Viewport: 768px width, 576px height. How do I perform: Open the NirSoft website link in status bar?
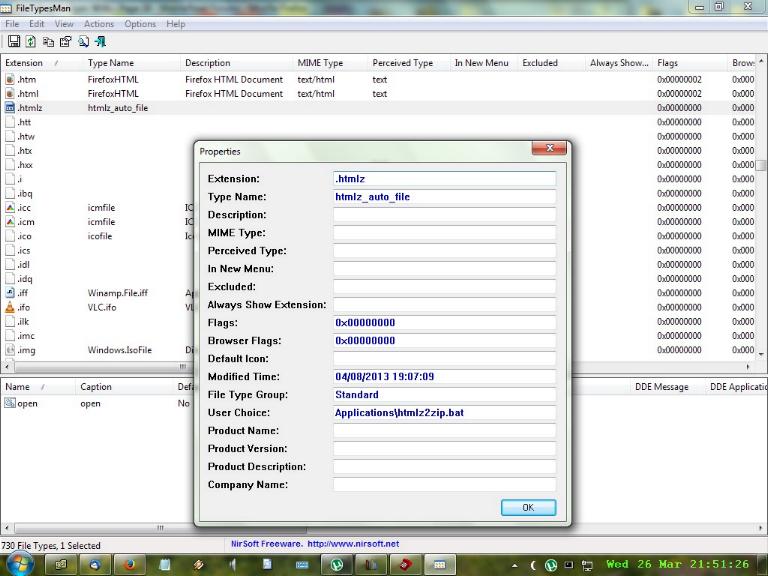pos(353,544)
